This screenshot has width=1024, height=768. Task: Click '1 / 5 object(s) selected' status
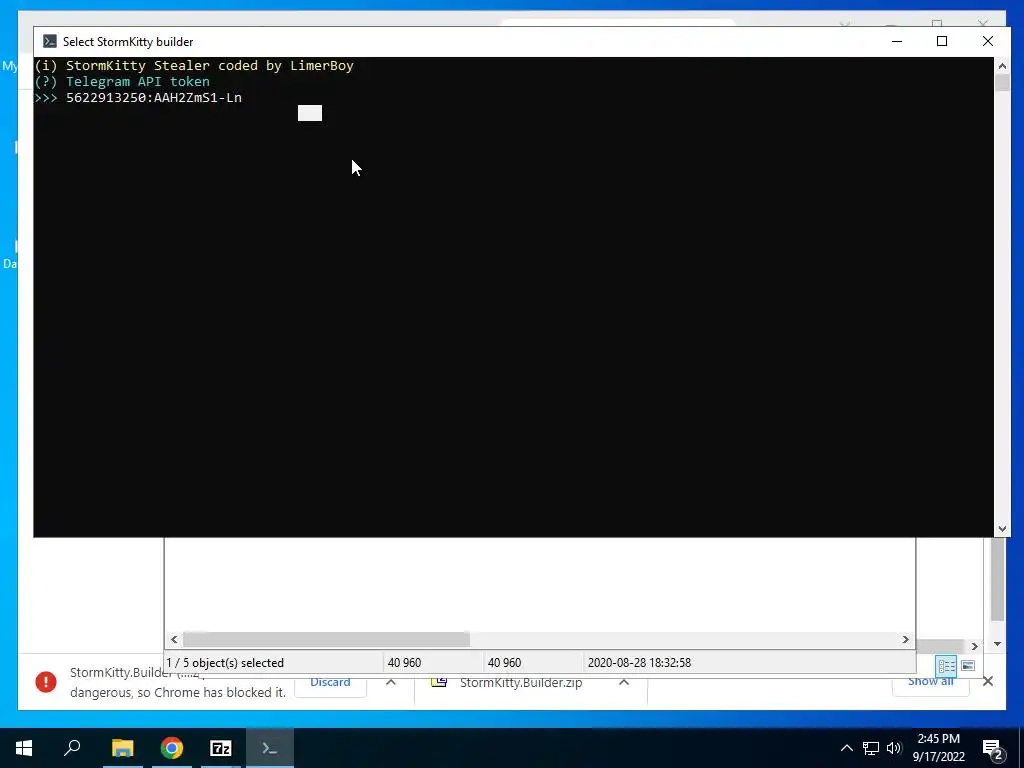[225, 663]
